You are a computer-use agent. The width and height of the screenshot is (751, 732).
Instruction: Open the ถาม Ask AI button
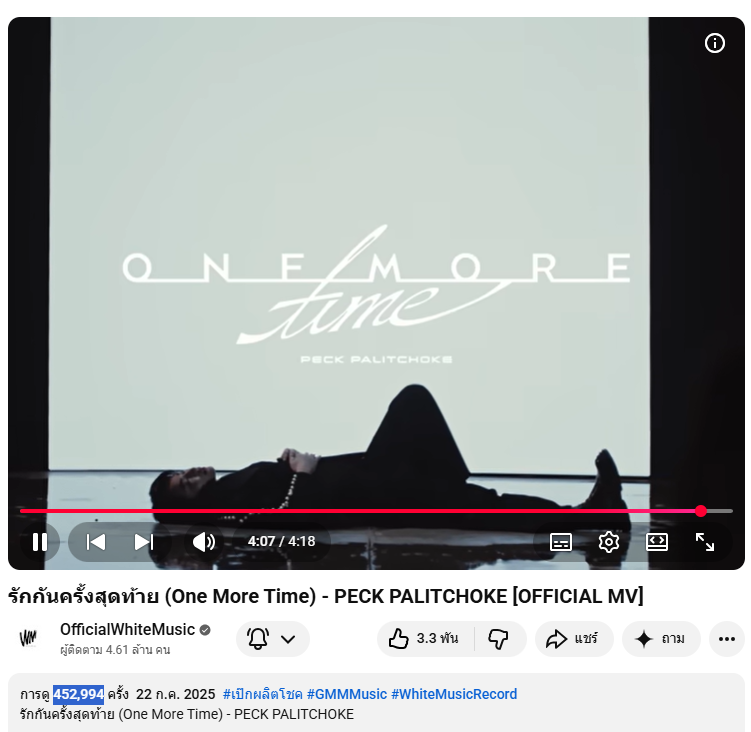pyautogui.click(x=661, y=639)
